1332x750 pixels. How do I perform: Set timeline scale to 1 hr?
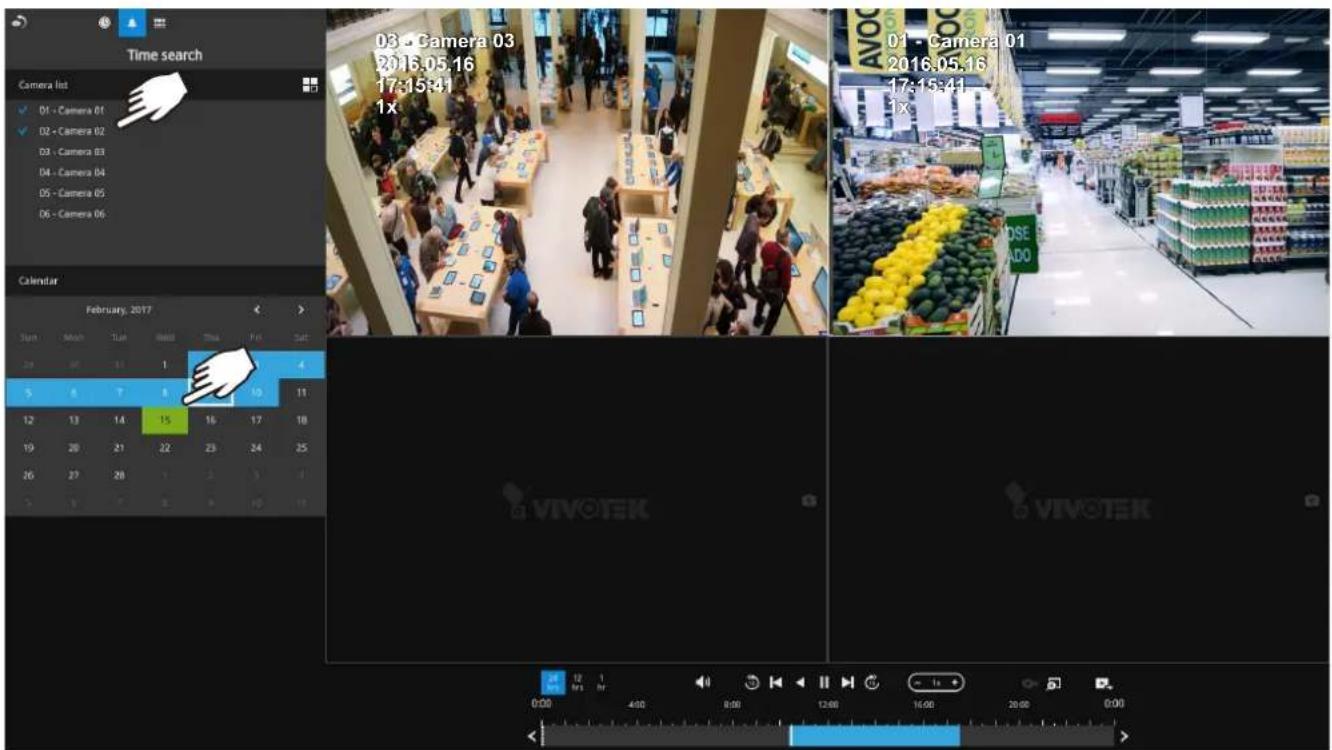pyautogui.click(x=602, y=682)
